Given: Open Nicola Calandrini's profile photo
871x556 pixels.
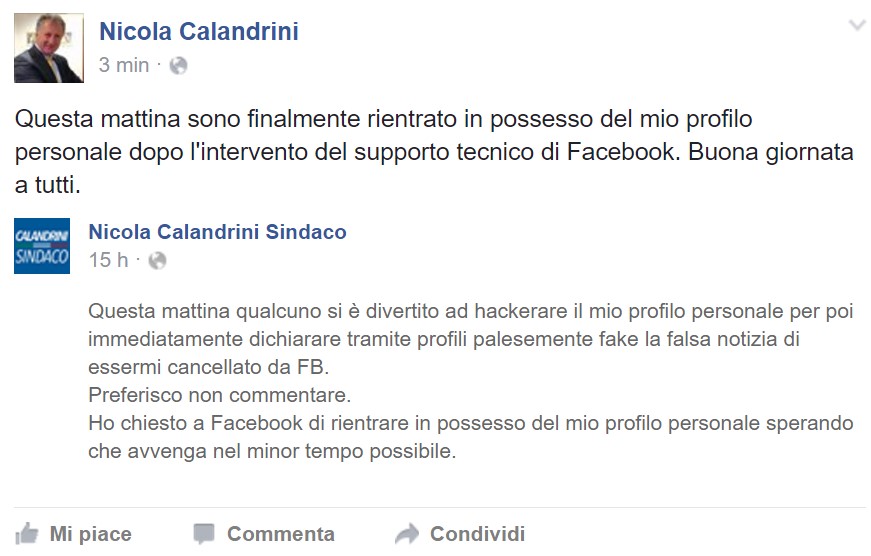Looking at the screenshot, I should (49, 48).
